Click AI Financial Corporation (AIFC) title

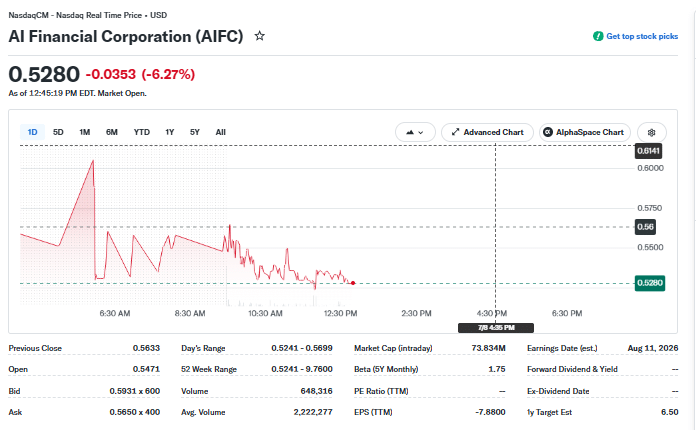point(126,36)
